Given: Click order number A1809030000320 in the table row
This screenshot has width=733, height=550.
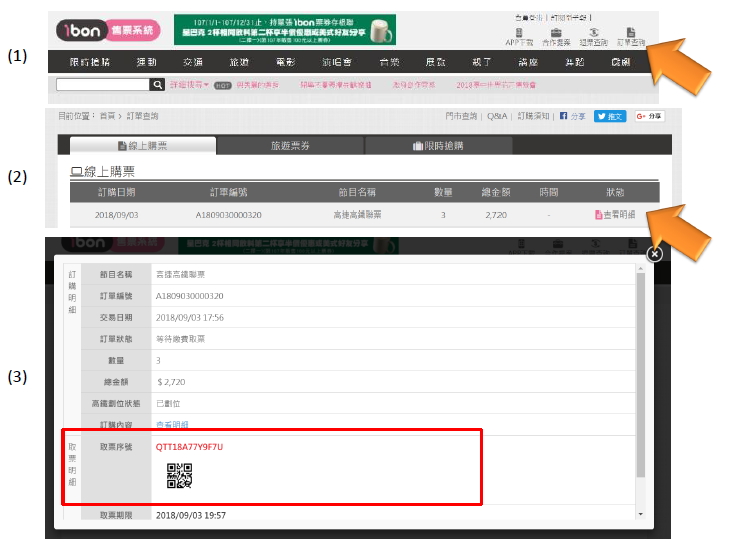Looking at the screenshot, I should pyautogui.click(x=228, y=215).
